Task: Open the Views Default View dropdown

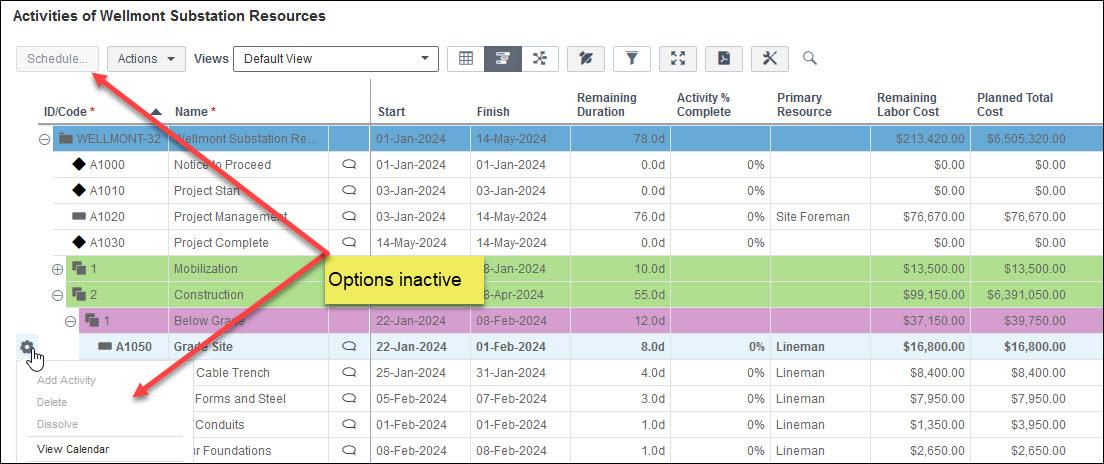Action: click(335, 58)
